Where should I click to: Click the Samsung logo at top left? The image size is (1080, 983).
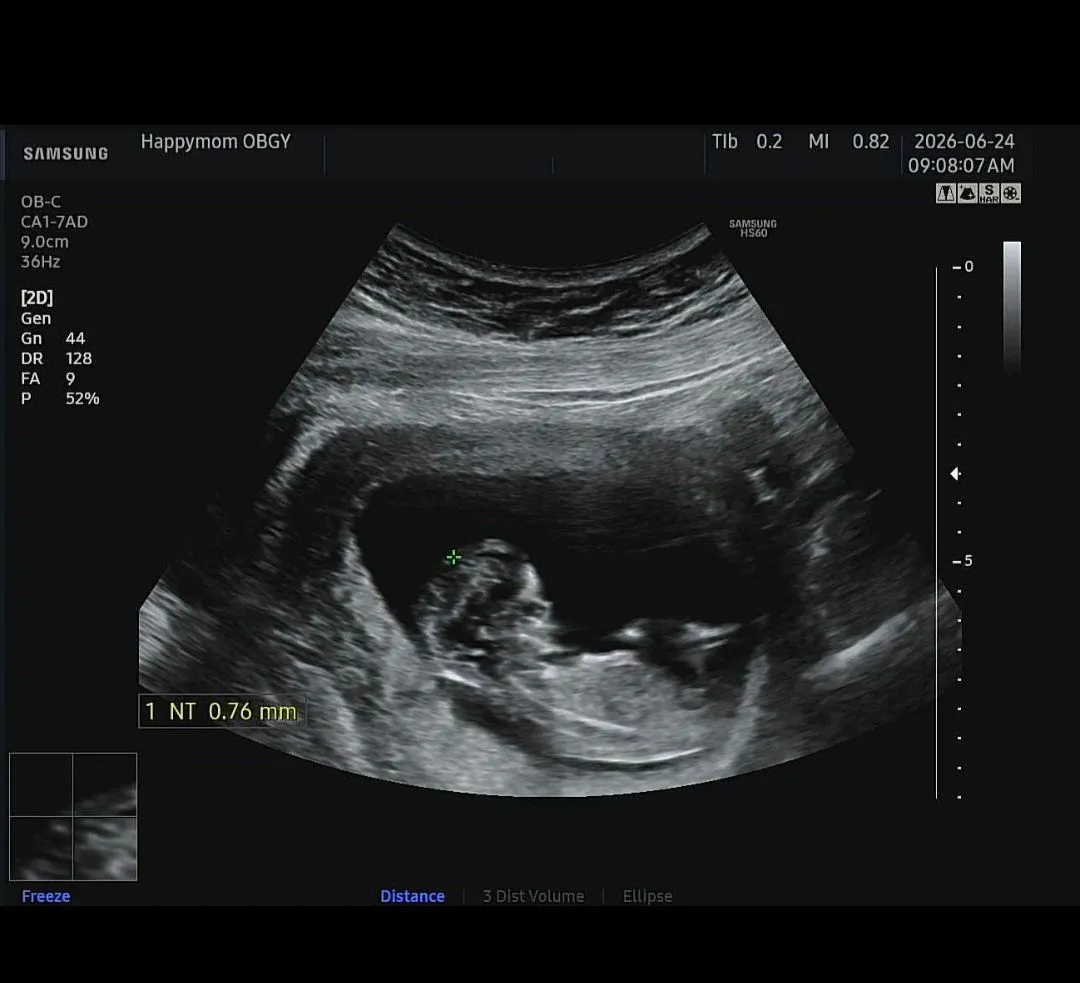(x=65, y=154)
